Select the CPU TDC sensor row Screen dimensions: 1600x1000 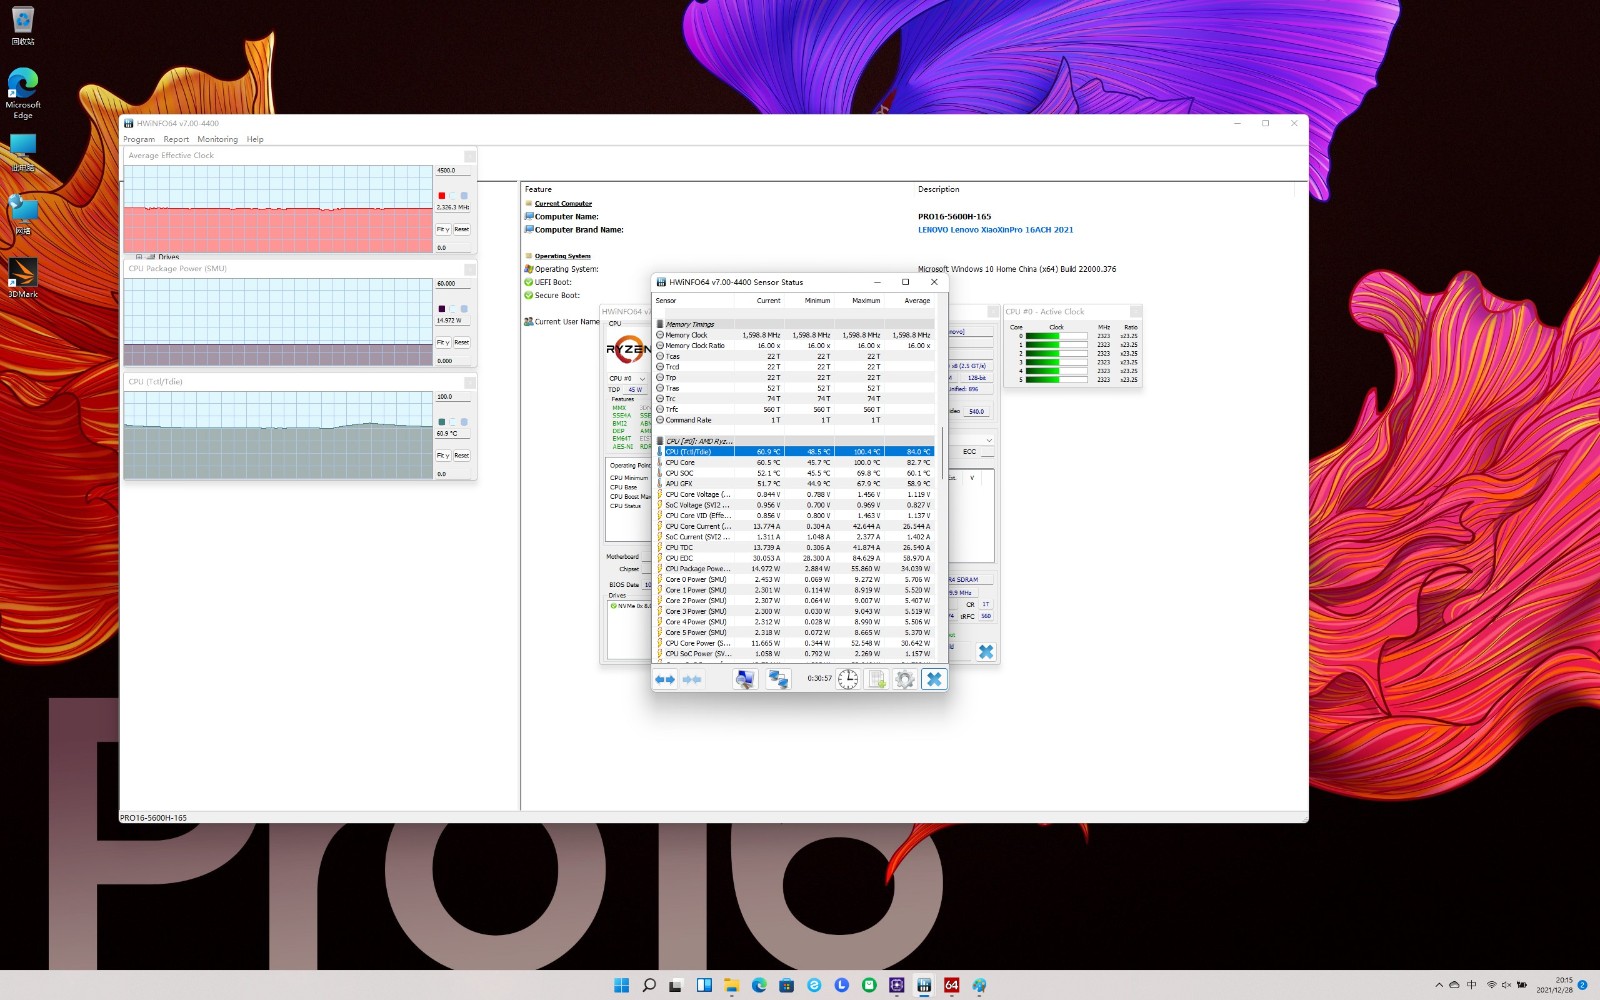[794, 547]
